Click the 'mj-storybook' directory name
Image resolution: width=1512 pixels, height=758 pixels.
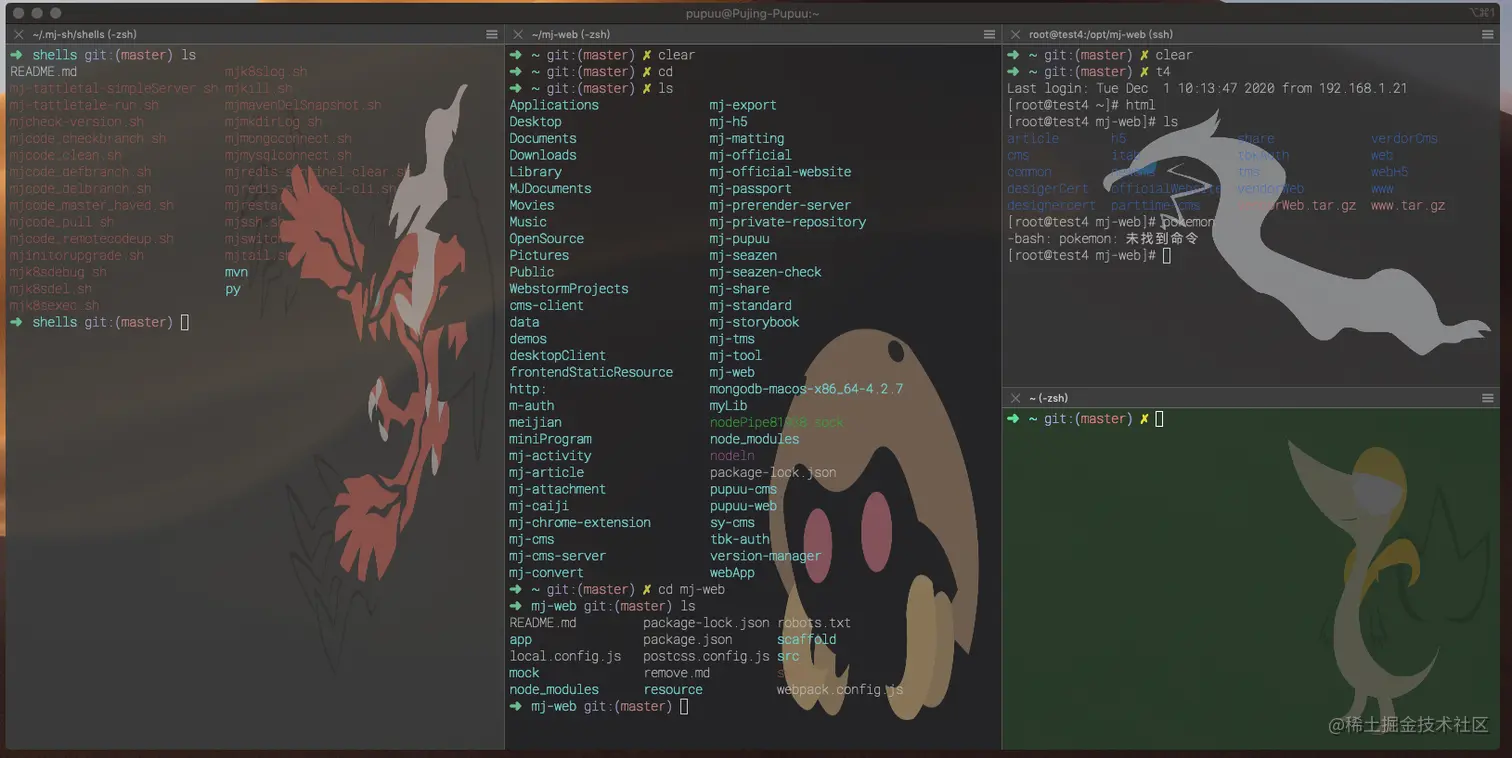pos(754,322)
